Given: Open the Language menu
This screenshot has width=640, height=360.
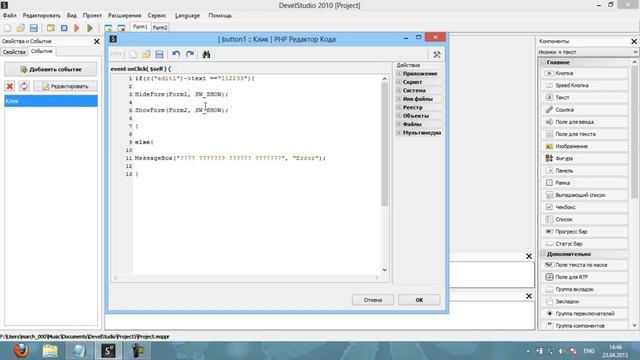Looking at the screenshot, I should [187, 16].
